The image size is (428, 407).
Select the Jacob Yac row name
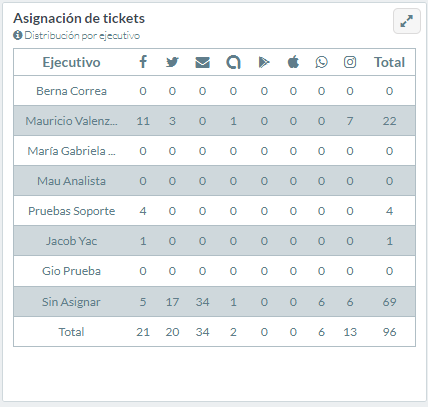[x=71, y=241]
